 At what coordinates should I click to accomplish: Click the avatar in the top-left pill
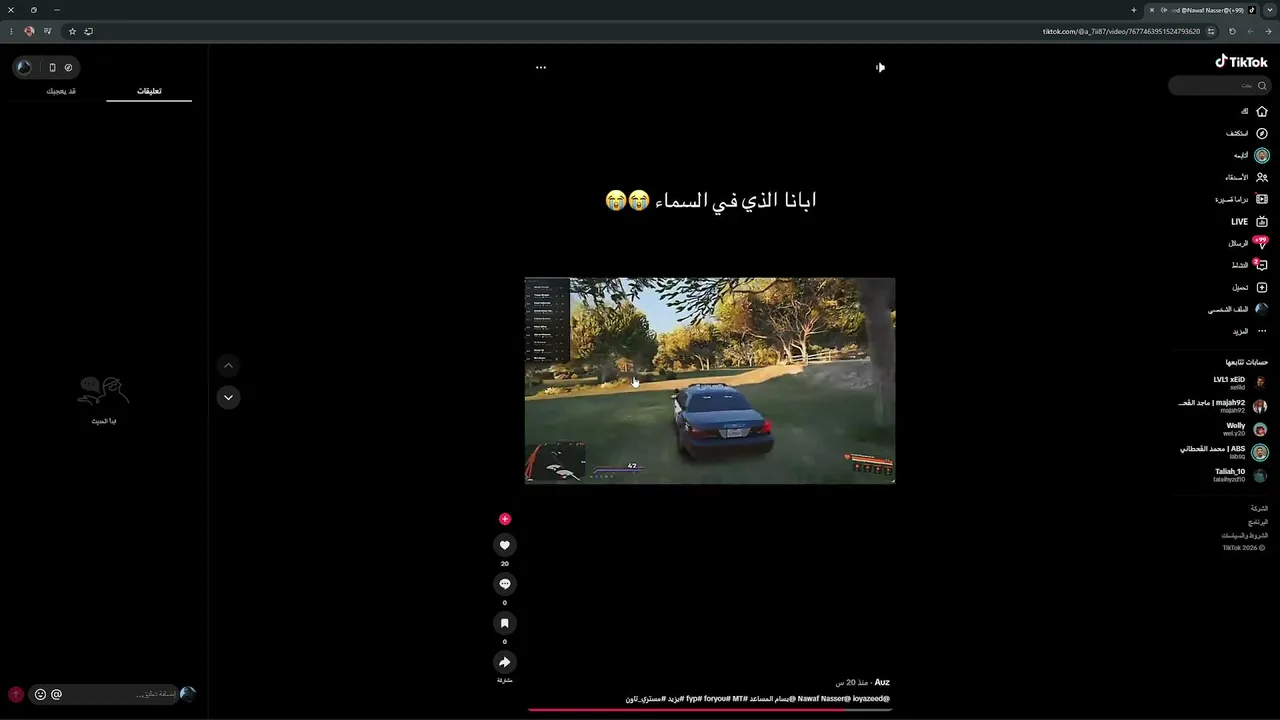[x=24, y=68]
